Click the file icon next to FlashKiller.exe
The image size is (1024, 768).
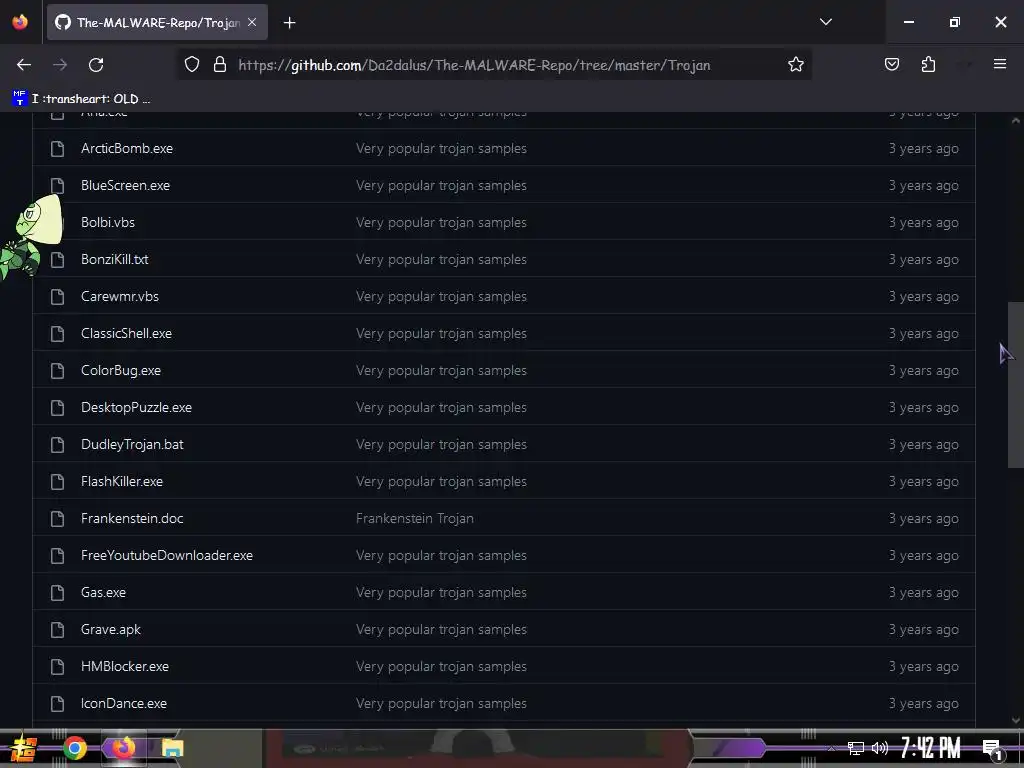click(x=57, y=482)
